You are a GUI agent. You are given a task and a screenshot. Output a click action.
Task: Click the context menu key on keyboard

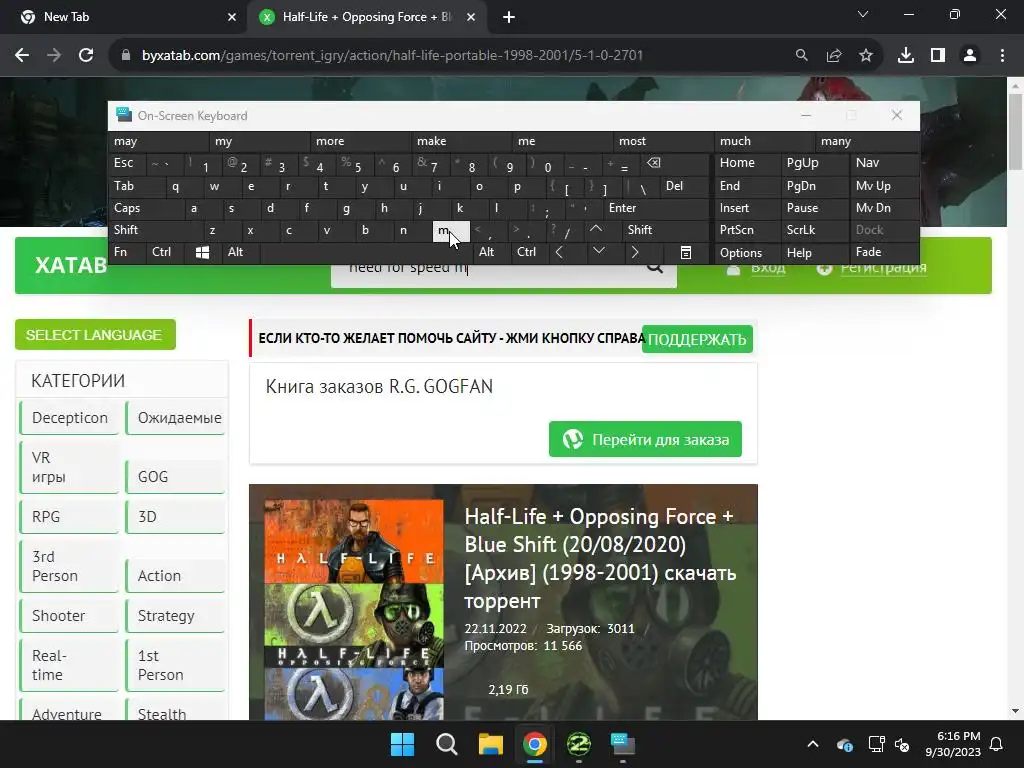[686, 253]
